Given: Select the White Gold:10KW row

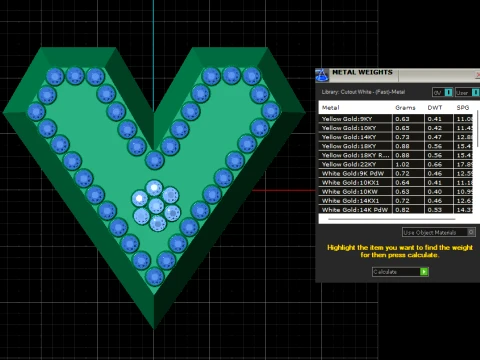Looking at the screenshot, I should tap(396, 192).
